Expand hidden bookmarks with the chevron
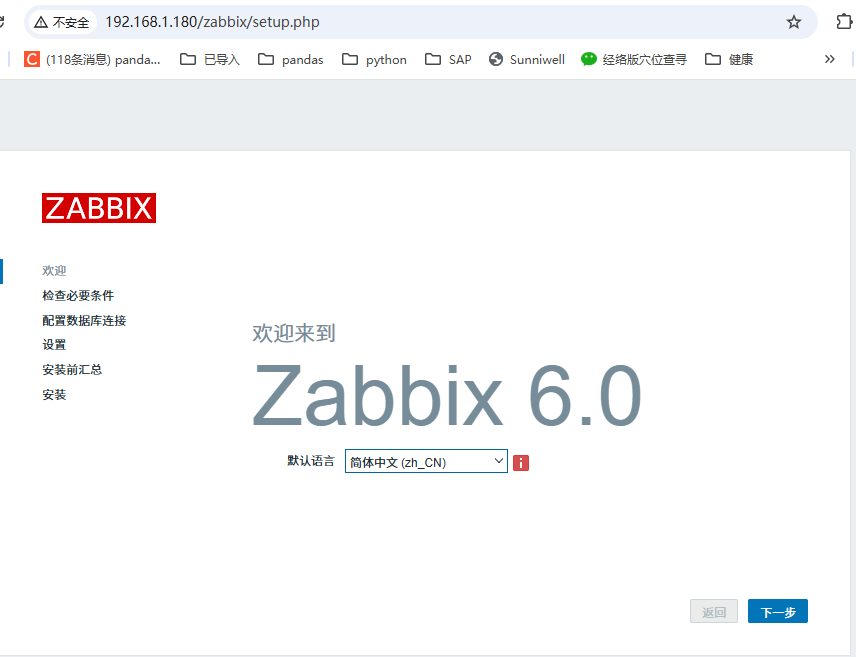856x657 pixels. tap(829, 59)
